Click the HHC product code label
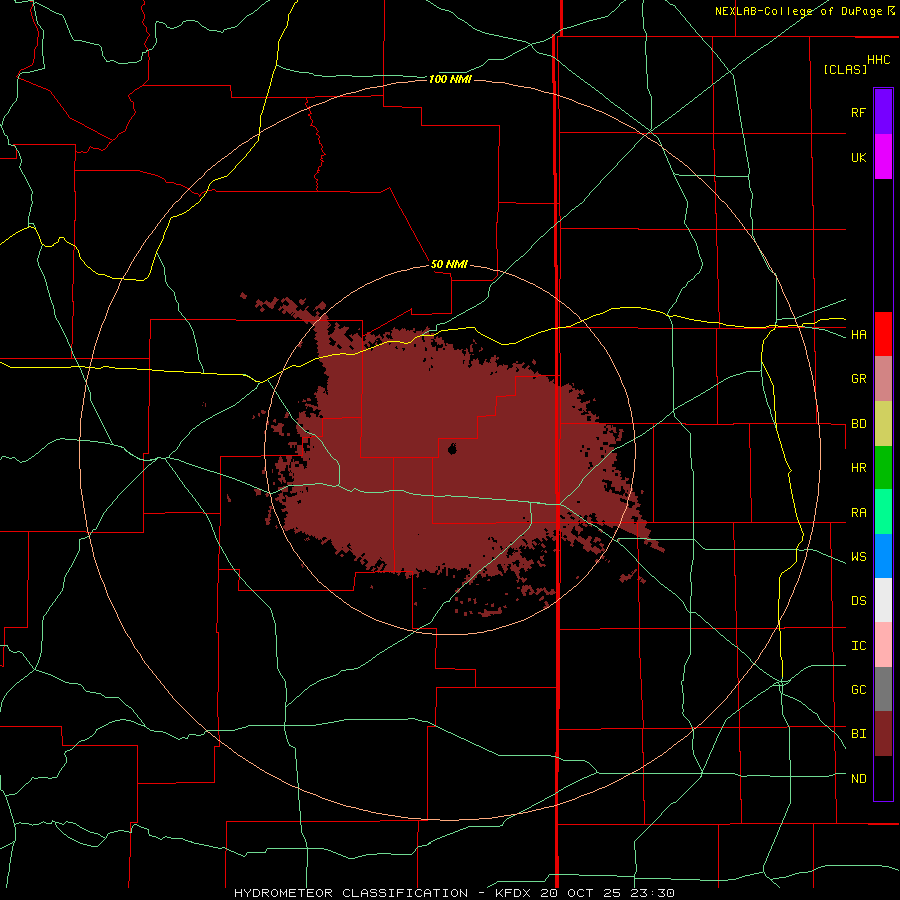900x900 pixels. tap(878, 60)
